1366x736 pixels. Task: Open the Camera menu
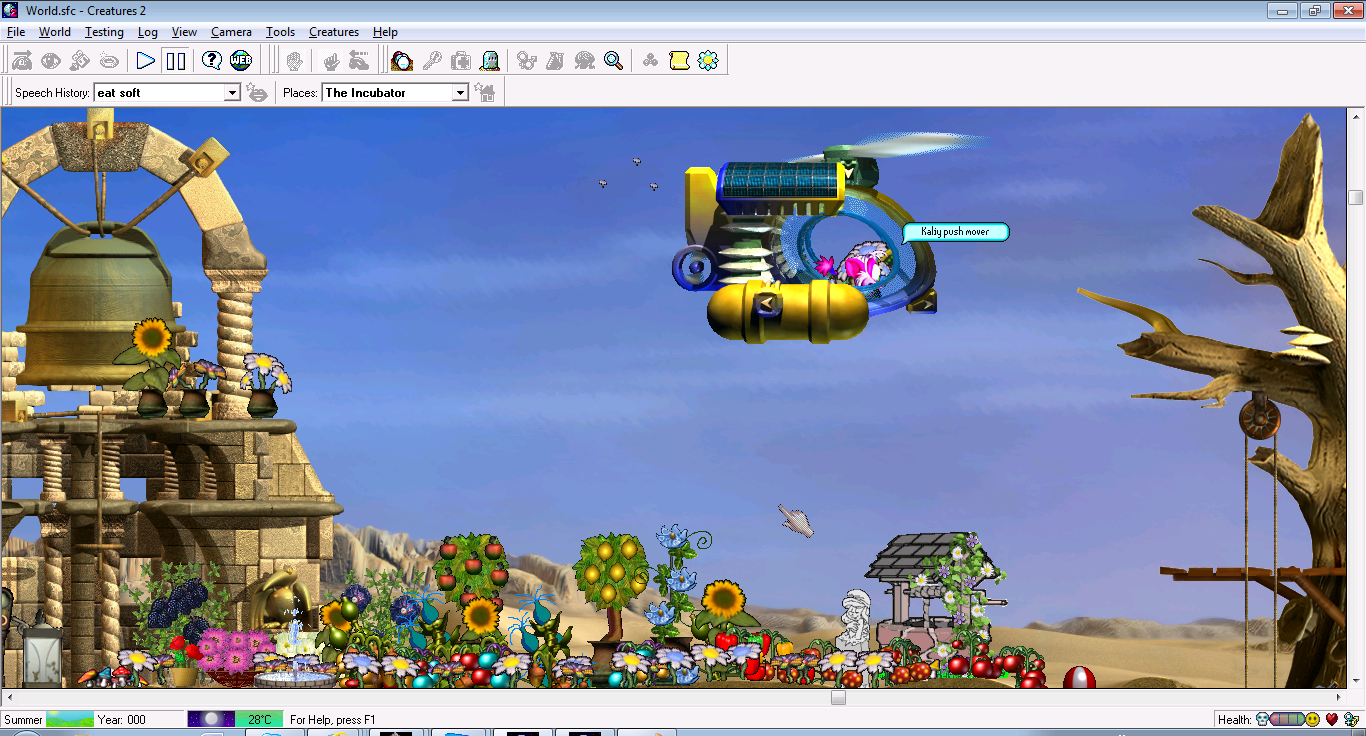231,32
